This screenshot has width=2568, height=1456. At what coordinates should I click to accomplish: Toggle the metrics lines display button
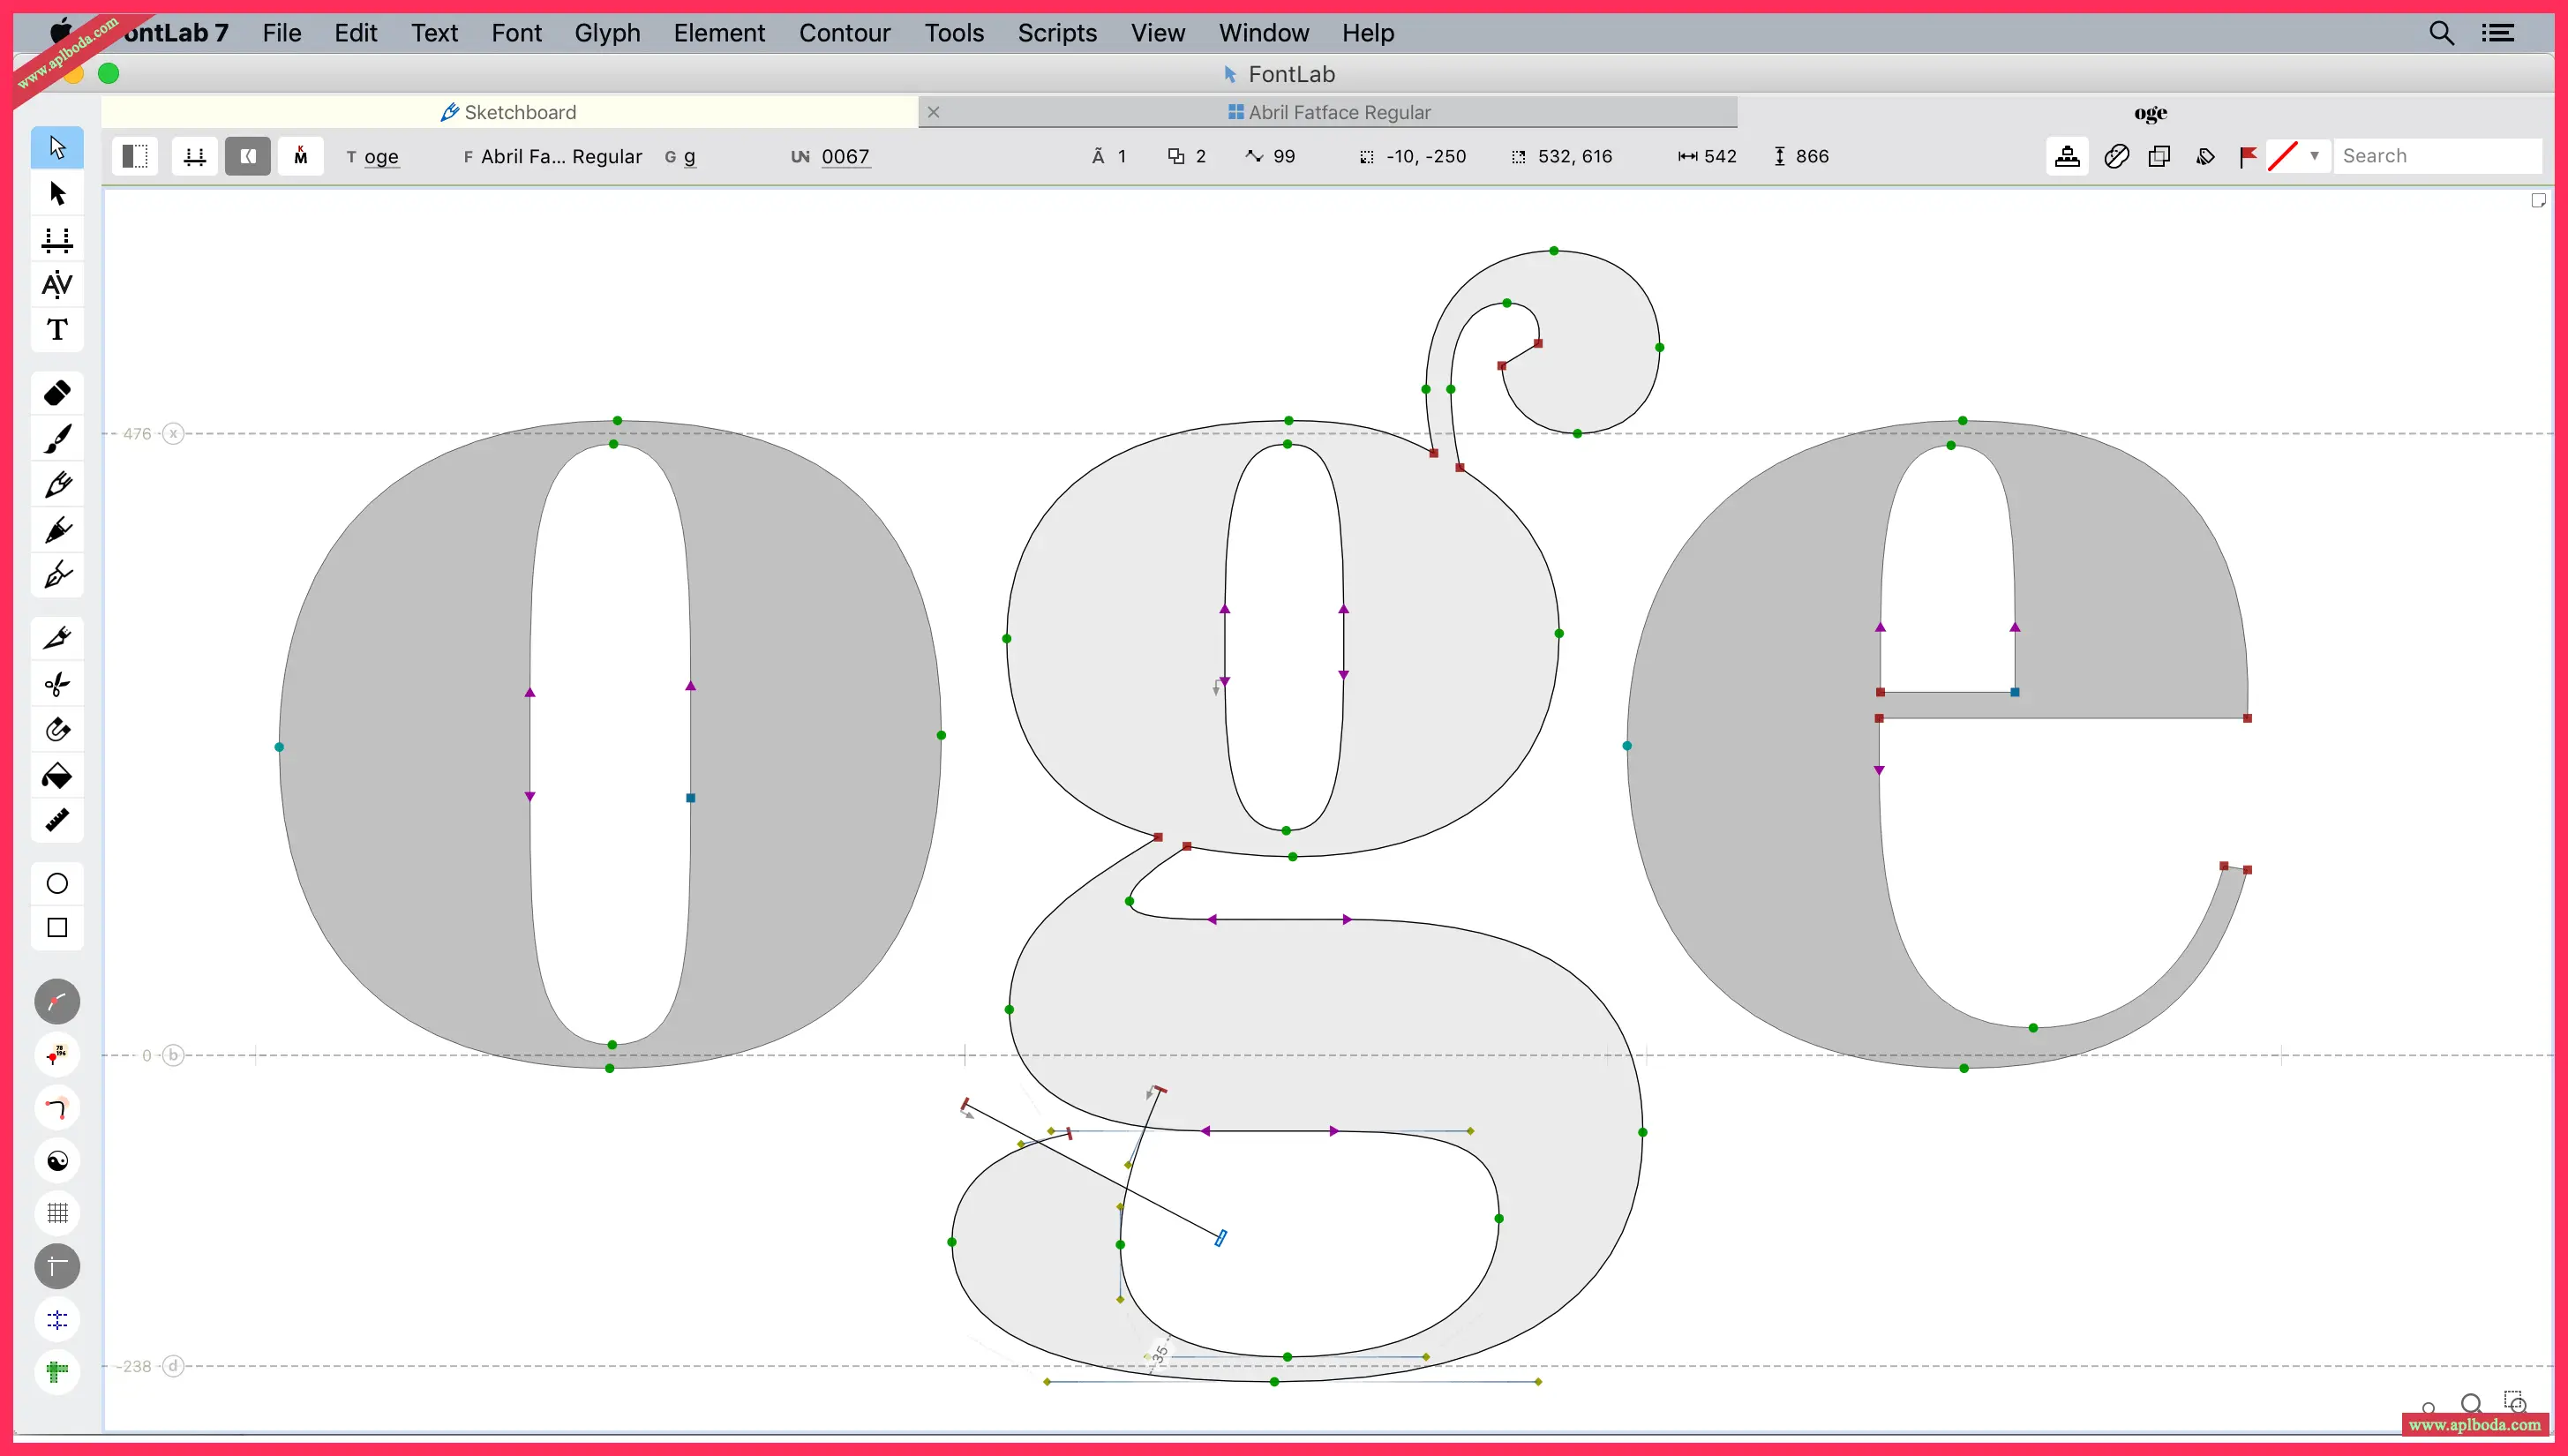pos(195,156)
